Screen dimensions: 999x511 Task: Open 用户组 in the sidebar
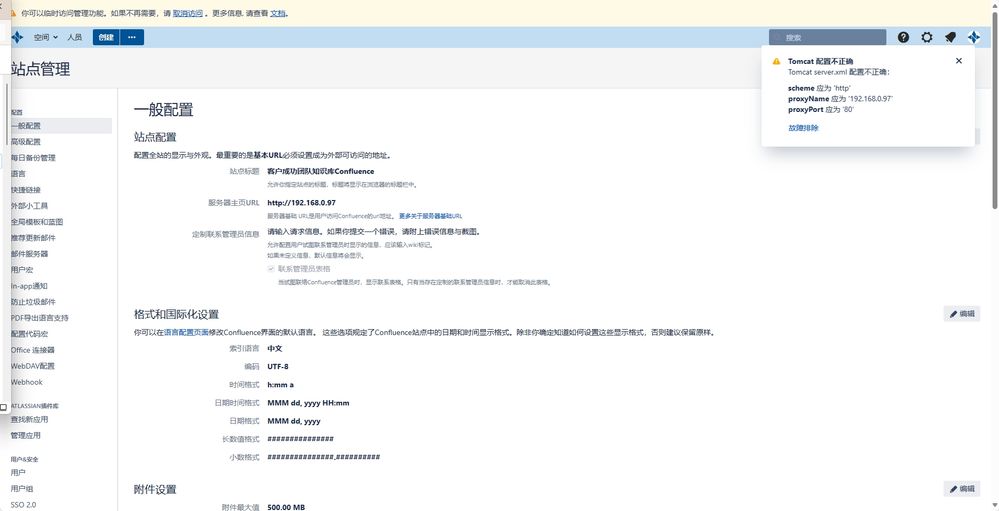(22, 489)
